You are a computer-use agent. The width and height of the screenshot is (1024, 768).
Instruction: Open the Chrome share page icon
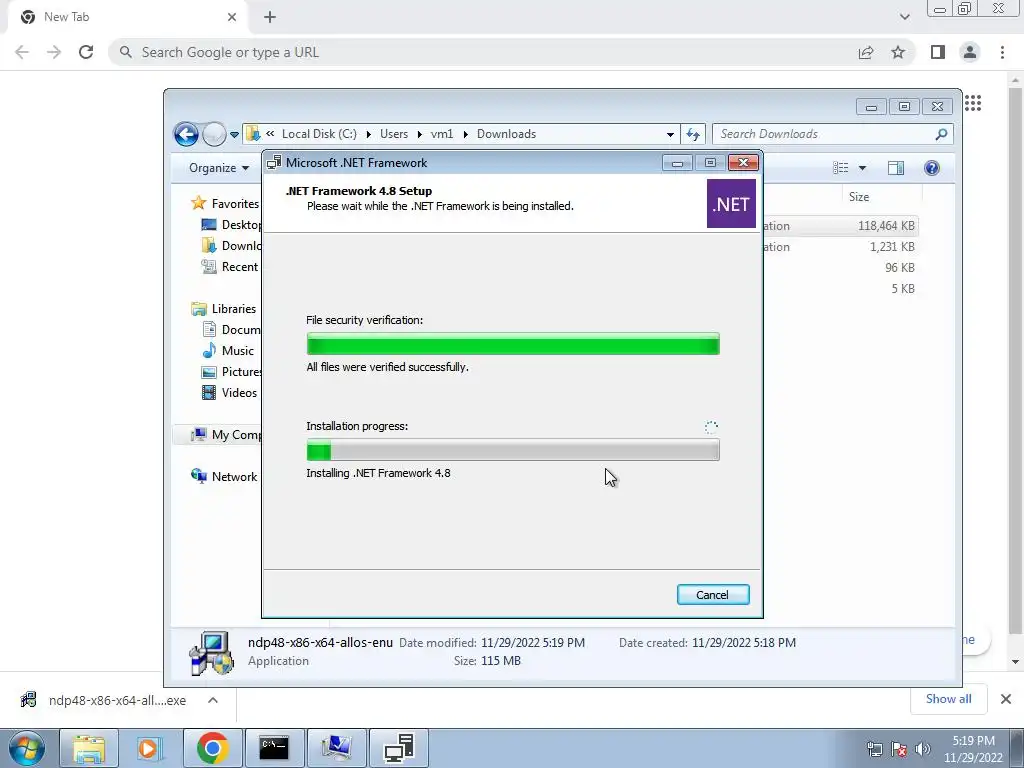(x=866, y=52)
